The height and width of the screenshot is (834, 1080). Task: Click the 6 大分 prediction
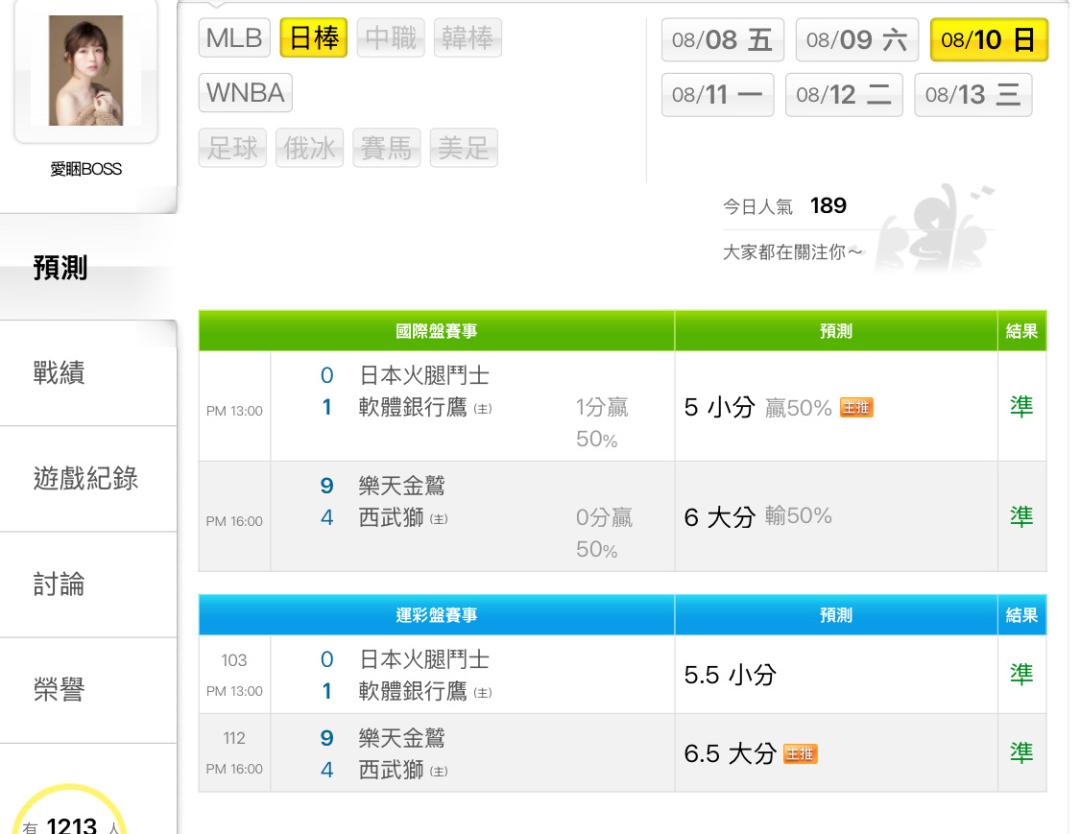(720, 517)
